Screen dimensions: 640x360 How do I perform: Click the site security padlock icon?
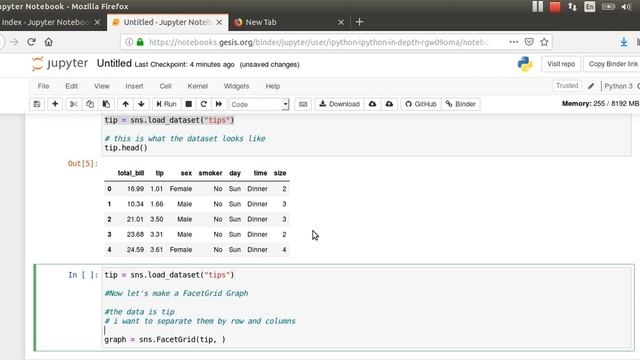coord(140,42)
